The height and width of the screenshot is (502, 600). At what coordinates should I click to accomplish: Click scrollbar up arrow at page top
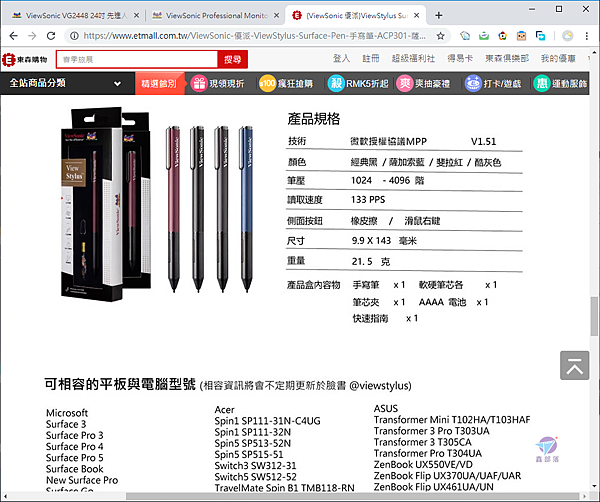click(x=594, y=53)
